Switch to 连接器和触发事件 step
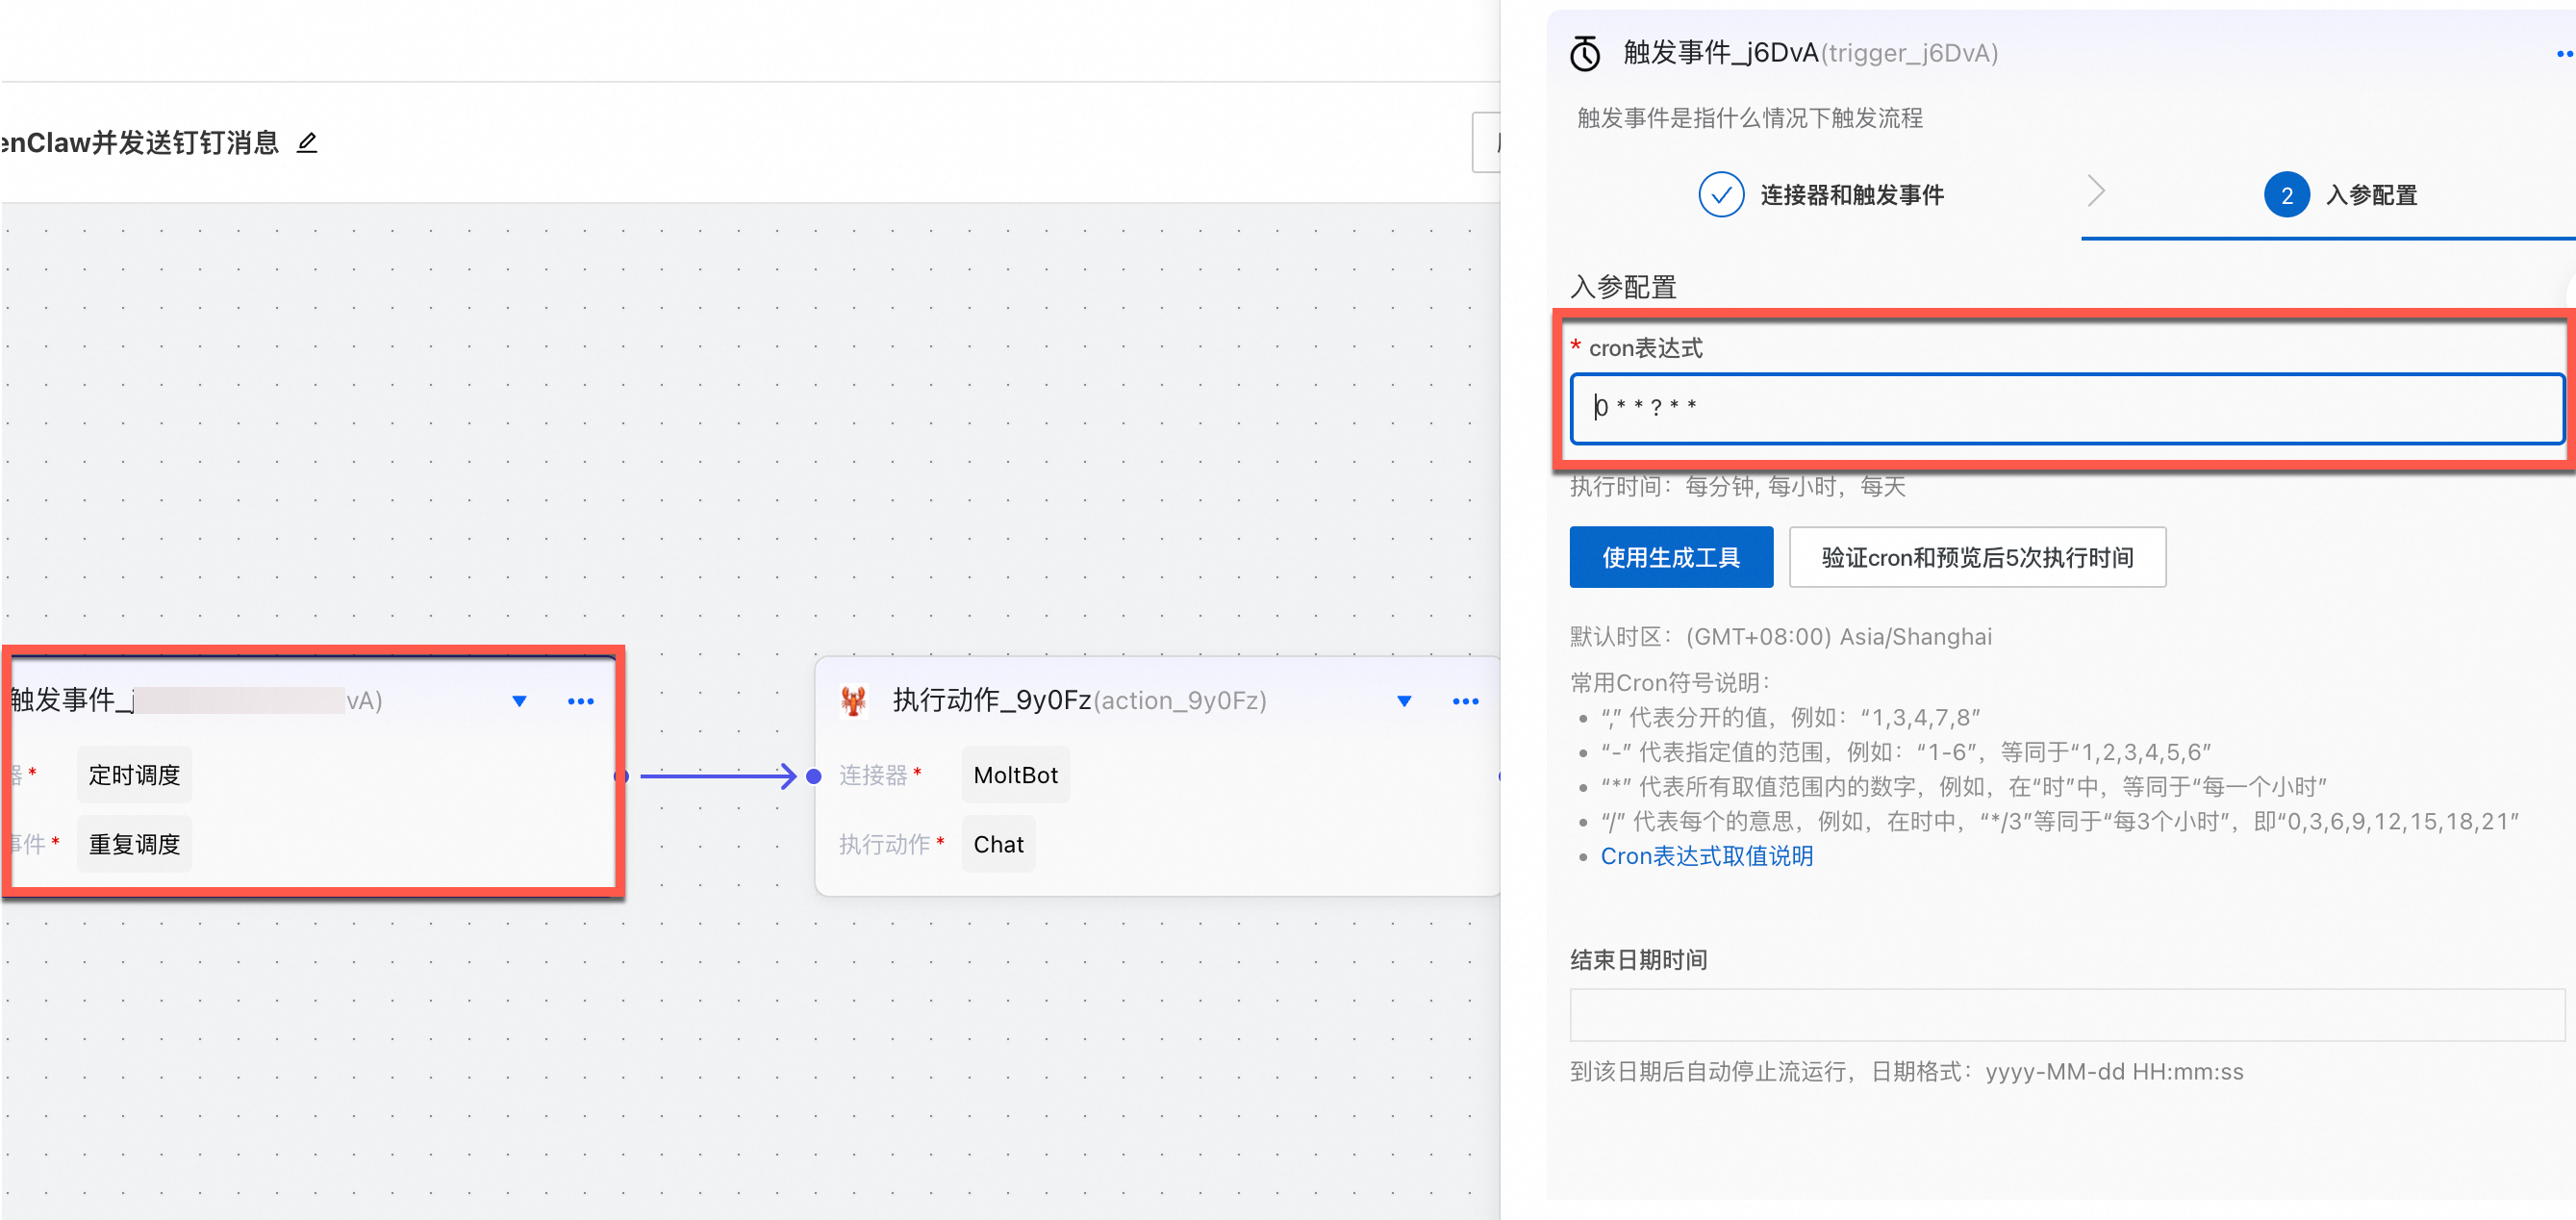 click(x=1851, y=195)
